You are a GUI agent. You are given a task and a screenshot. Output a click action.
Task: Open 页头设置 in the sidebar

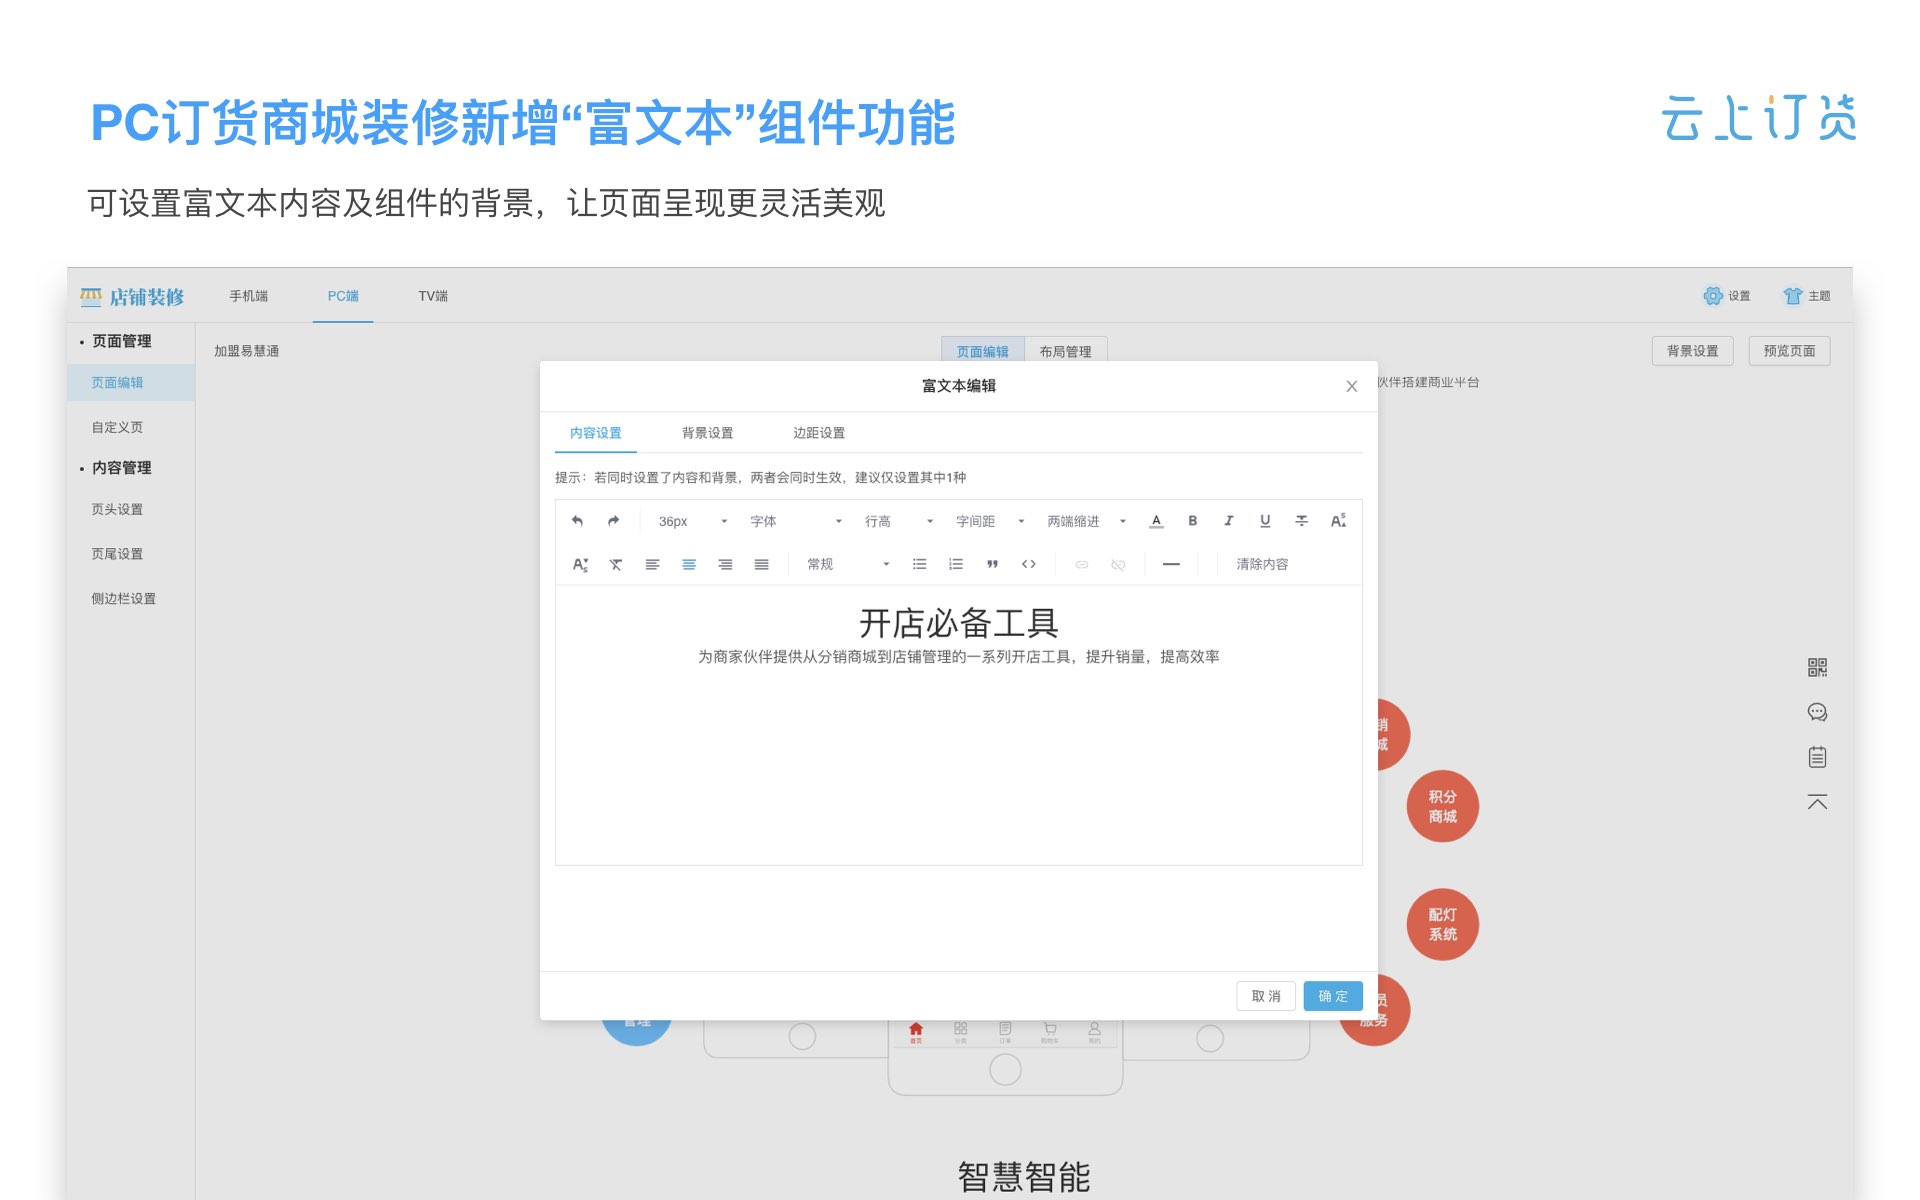117,509
